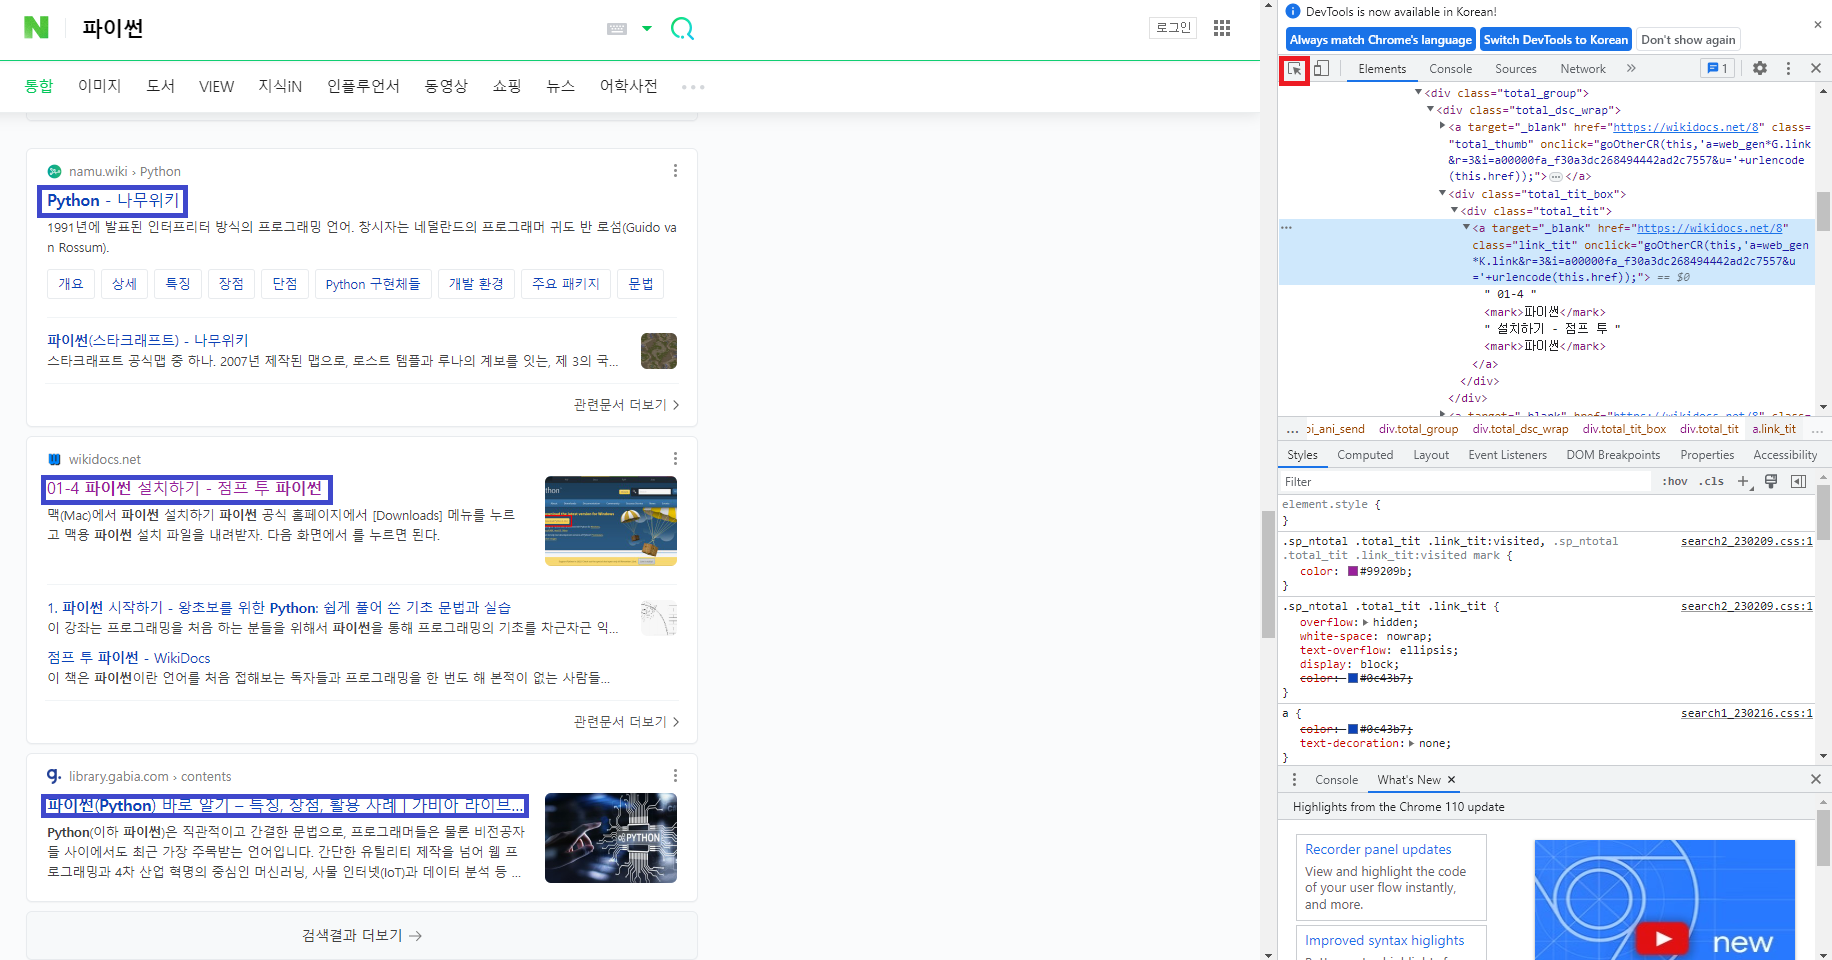This screenshot has width=1832, height=960.
Task: Click the #99209b color swatch
Action: pos(1353,572)
